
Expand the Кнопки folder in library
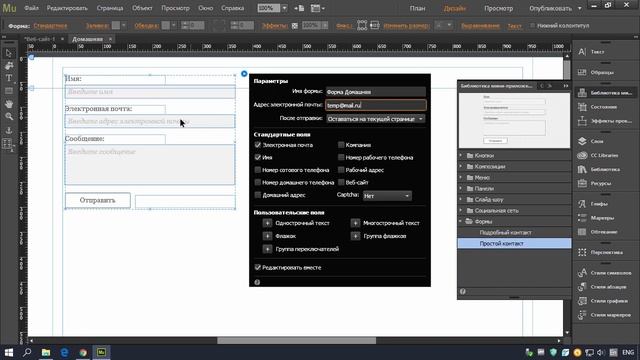point(461,156)
